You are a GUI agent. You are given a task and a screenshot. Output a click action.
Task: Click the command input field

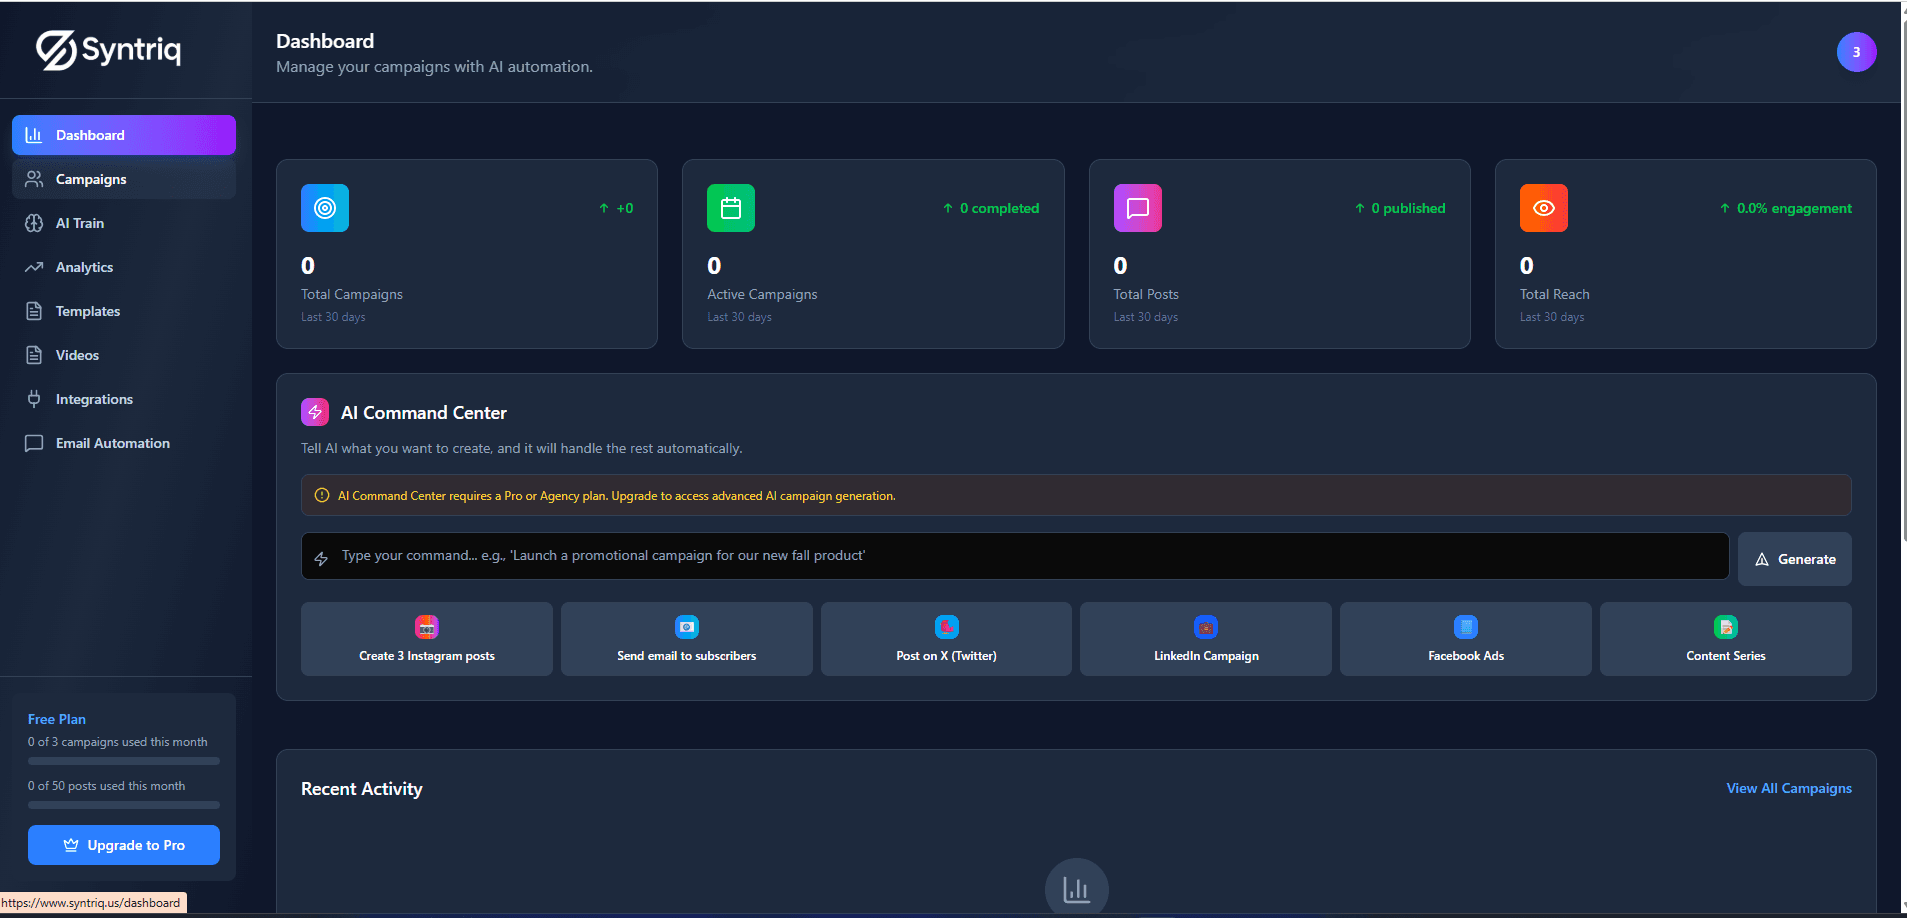click(x=1014, y=555)
